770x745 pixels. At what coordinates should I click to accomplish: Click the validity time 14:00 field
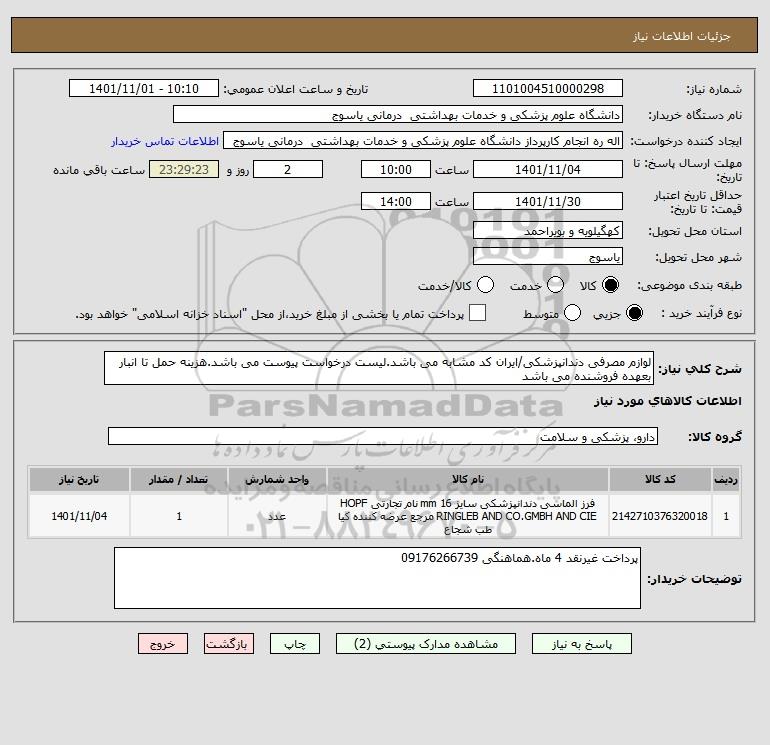[396, 201]
